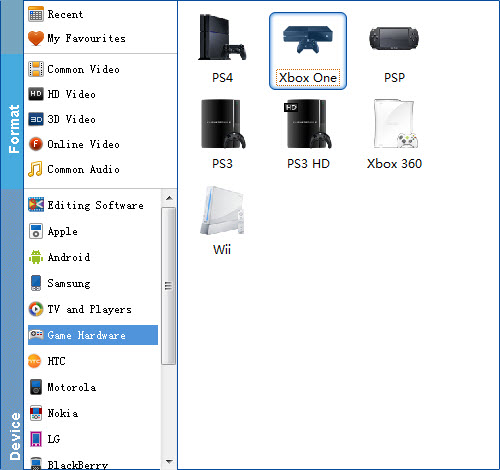Select the LG device label
This screenshot has width=500, height=470.
pyautogui.click(x=54, y=439)
